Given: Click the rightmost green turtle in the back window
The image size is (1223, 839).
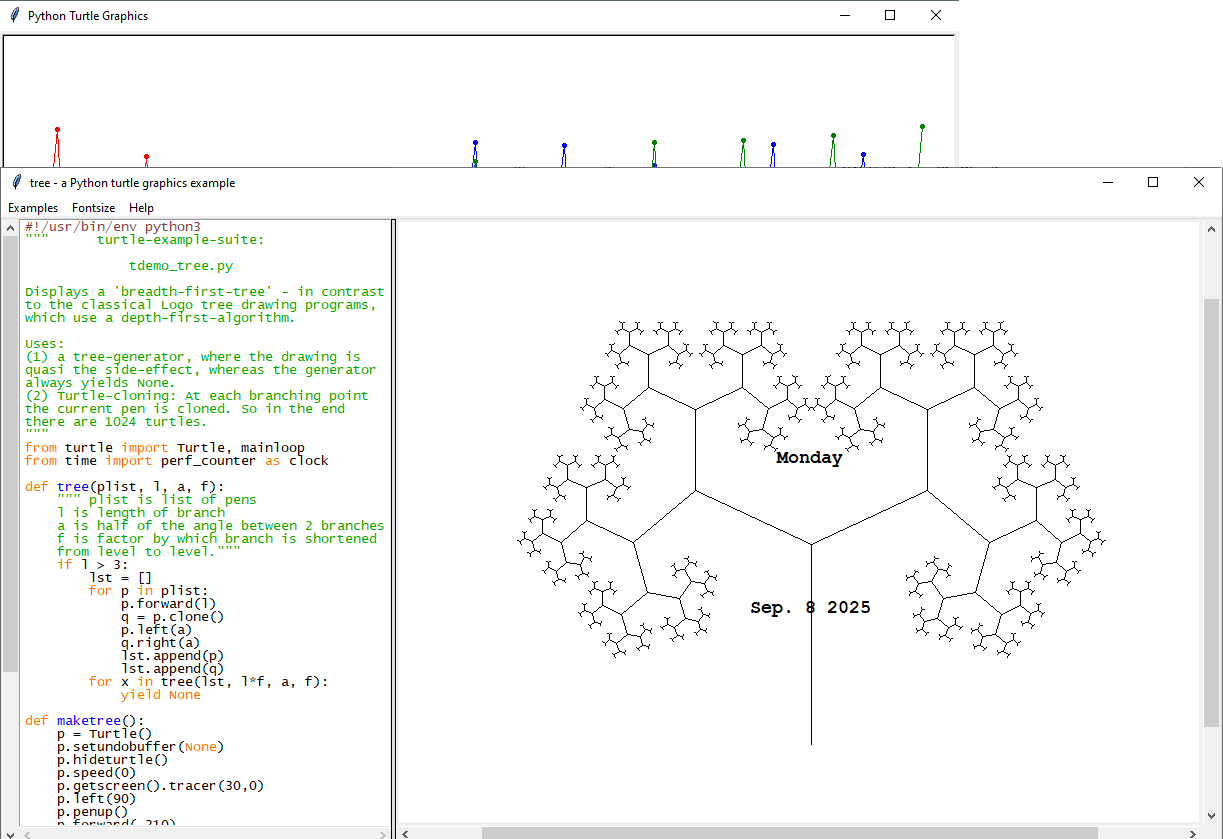Looking at the screenshot, I should [921, 128].
